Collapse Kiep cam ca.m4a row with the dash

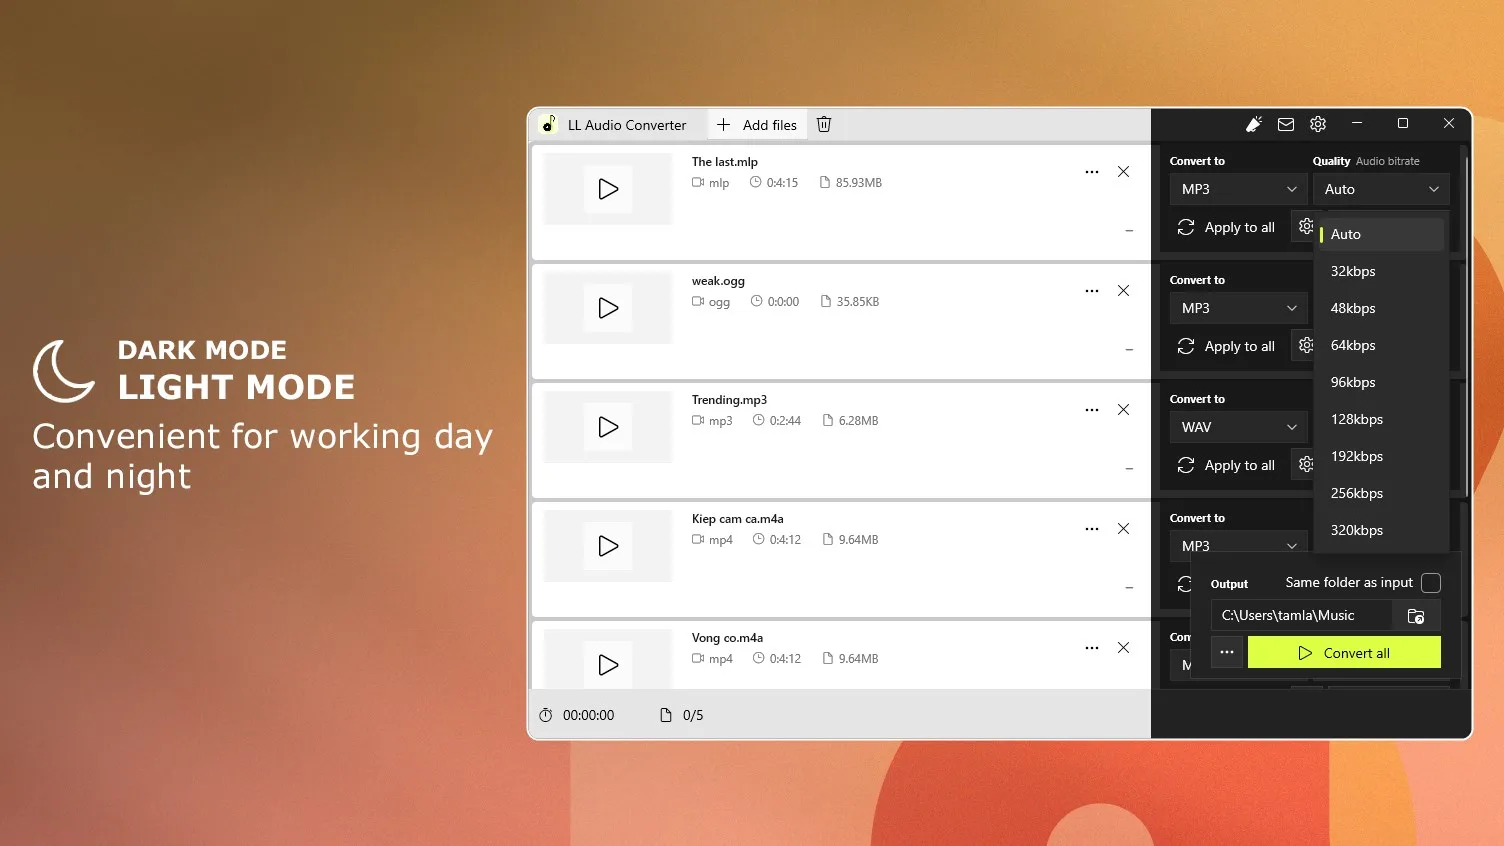click(1129, 588)
